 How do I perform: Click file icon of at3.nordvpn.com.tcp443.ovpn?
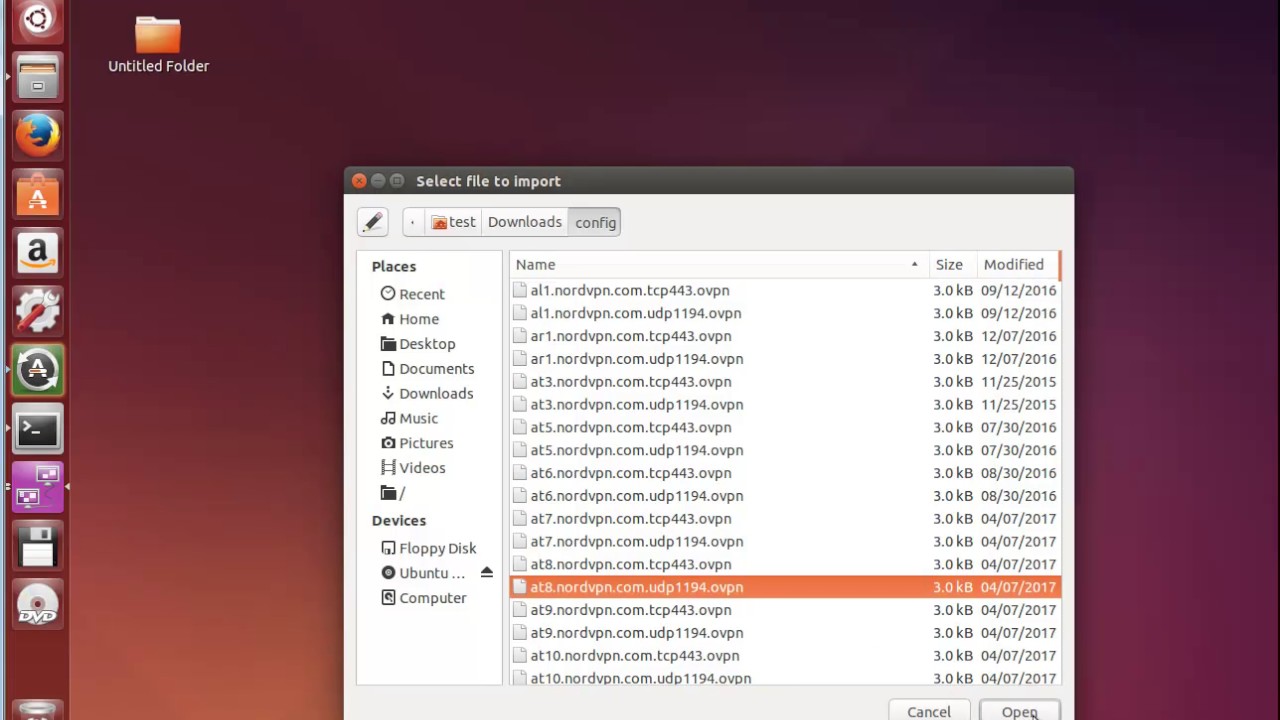click(519, 381)
